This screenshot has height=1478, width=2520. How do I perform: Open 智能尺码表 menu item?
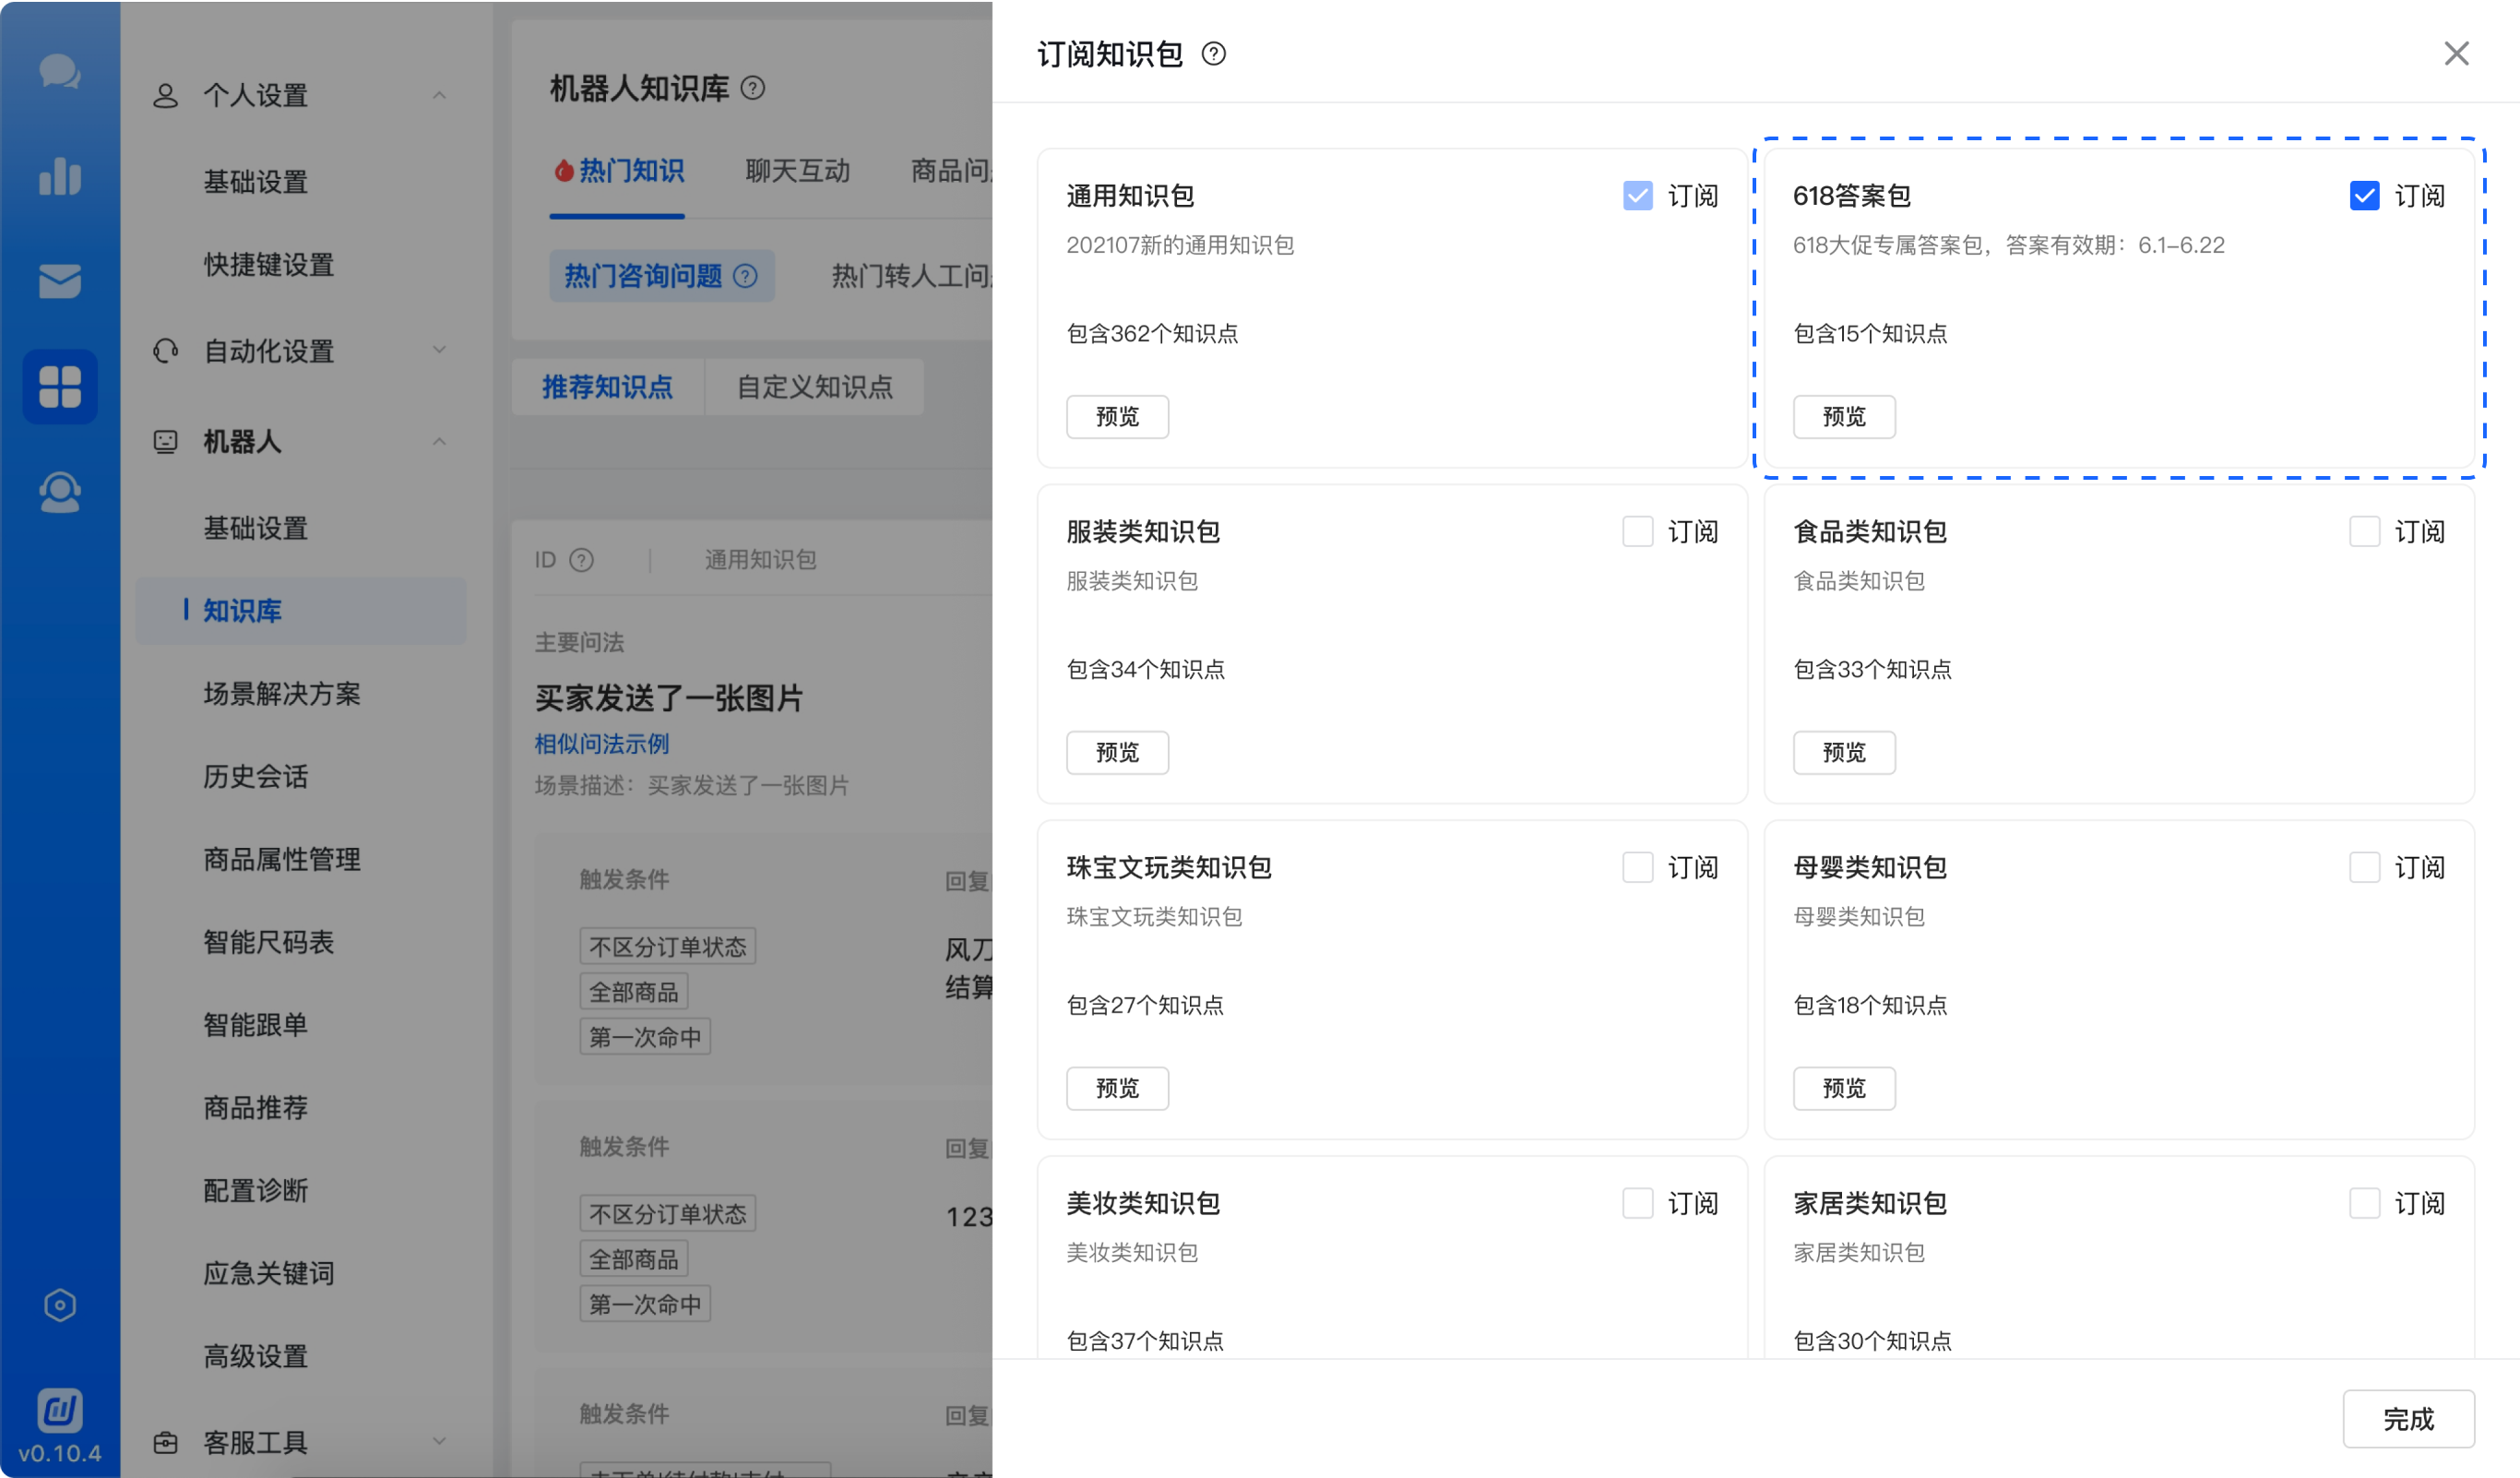click(x=268, y=942)
